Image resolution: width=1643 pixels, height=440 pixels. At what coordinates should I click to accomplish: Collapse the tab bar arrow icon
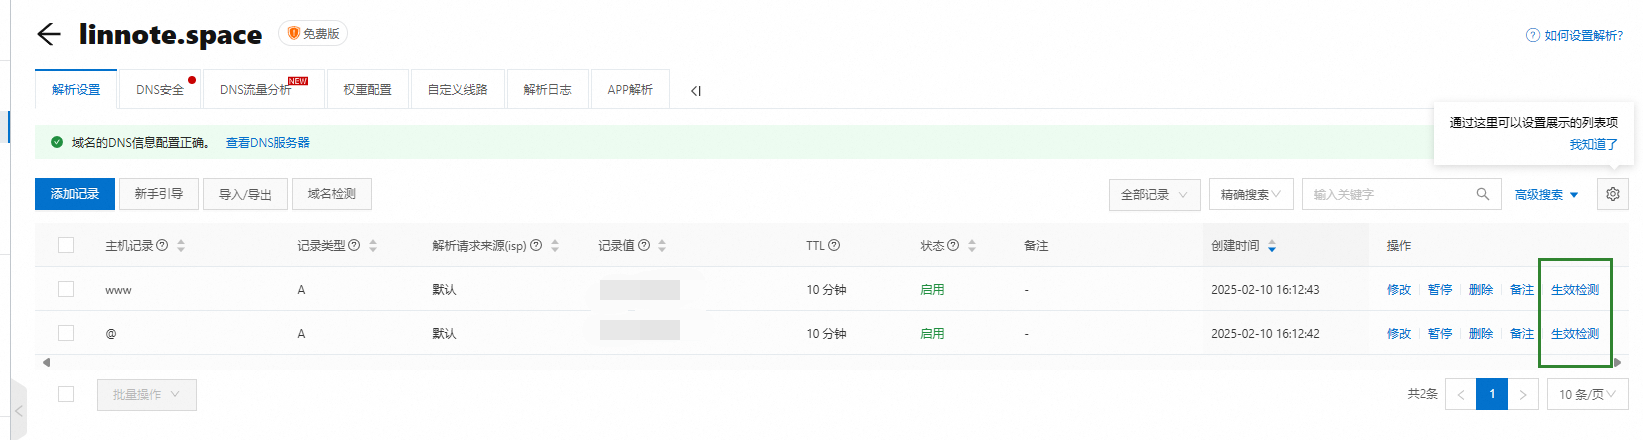click(695, 91)
